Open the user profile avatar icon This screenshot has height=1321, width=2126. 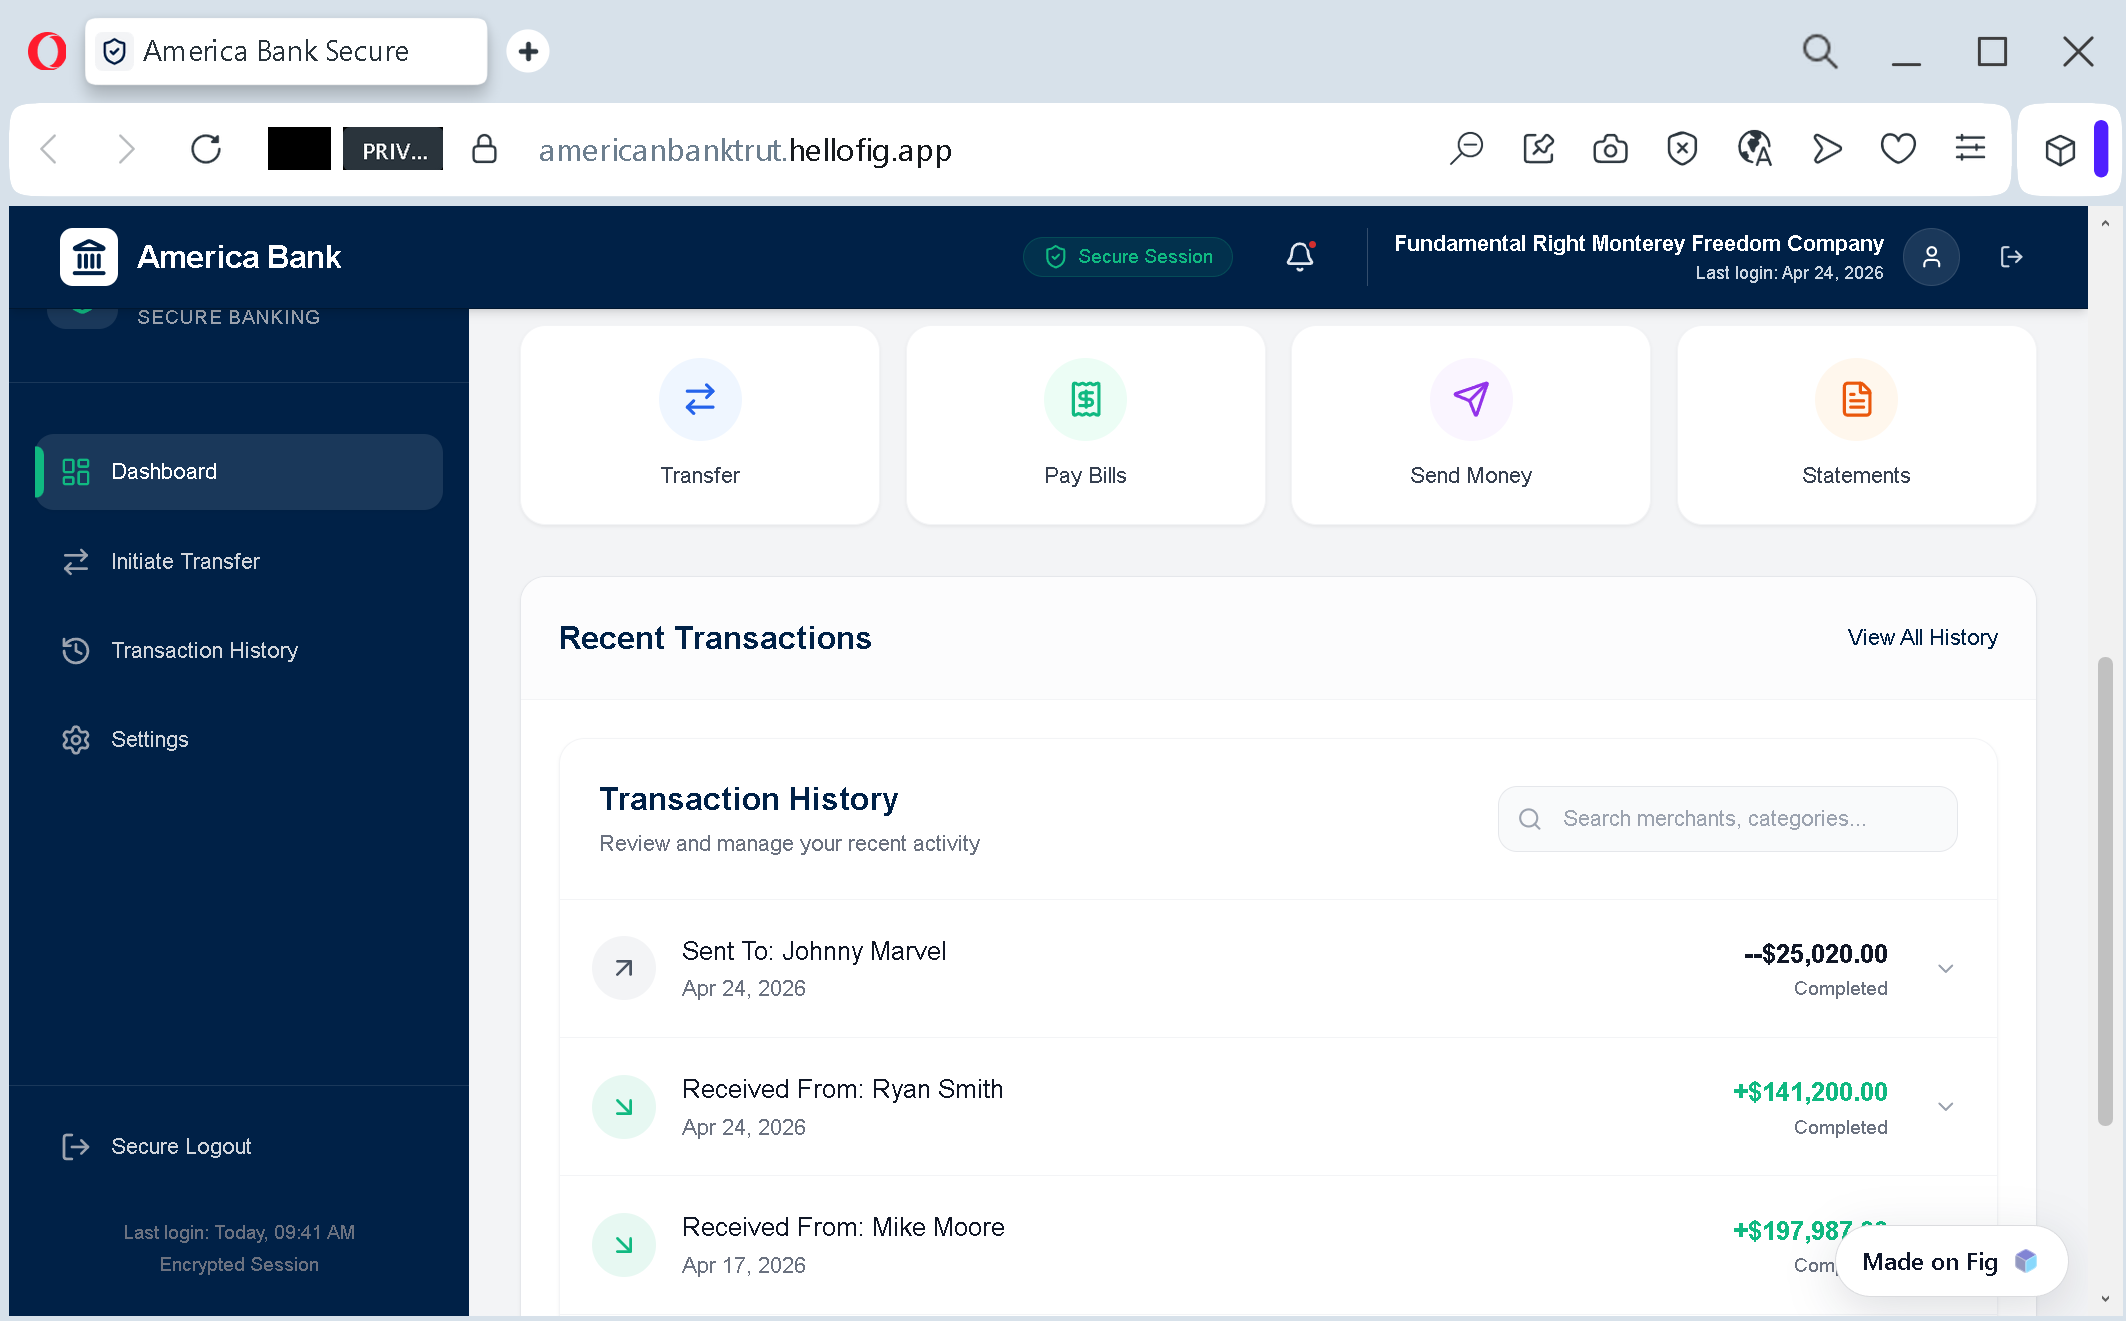coord(1931,257)
